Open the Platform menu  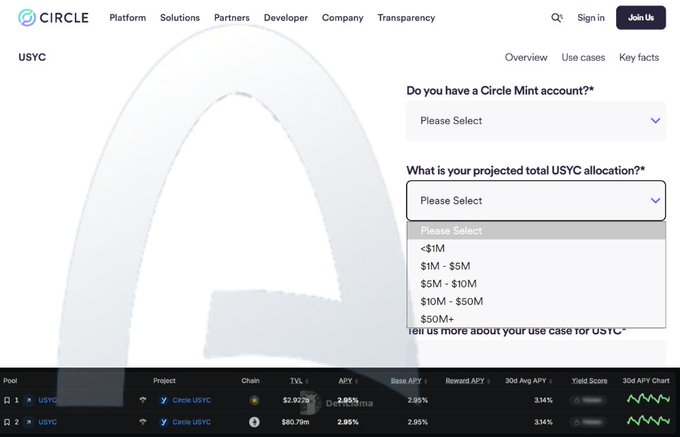click(x=128, y=18)
